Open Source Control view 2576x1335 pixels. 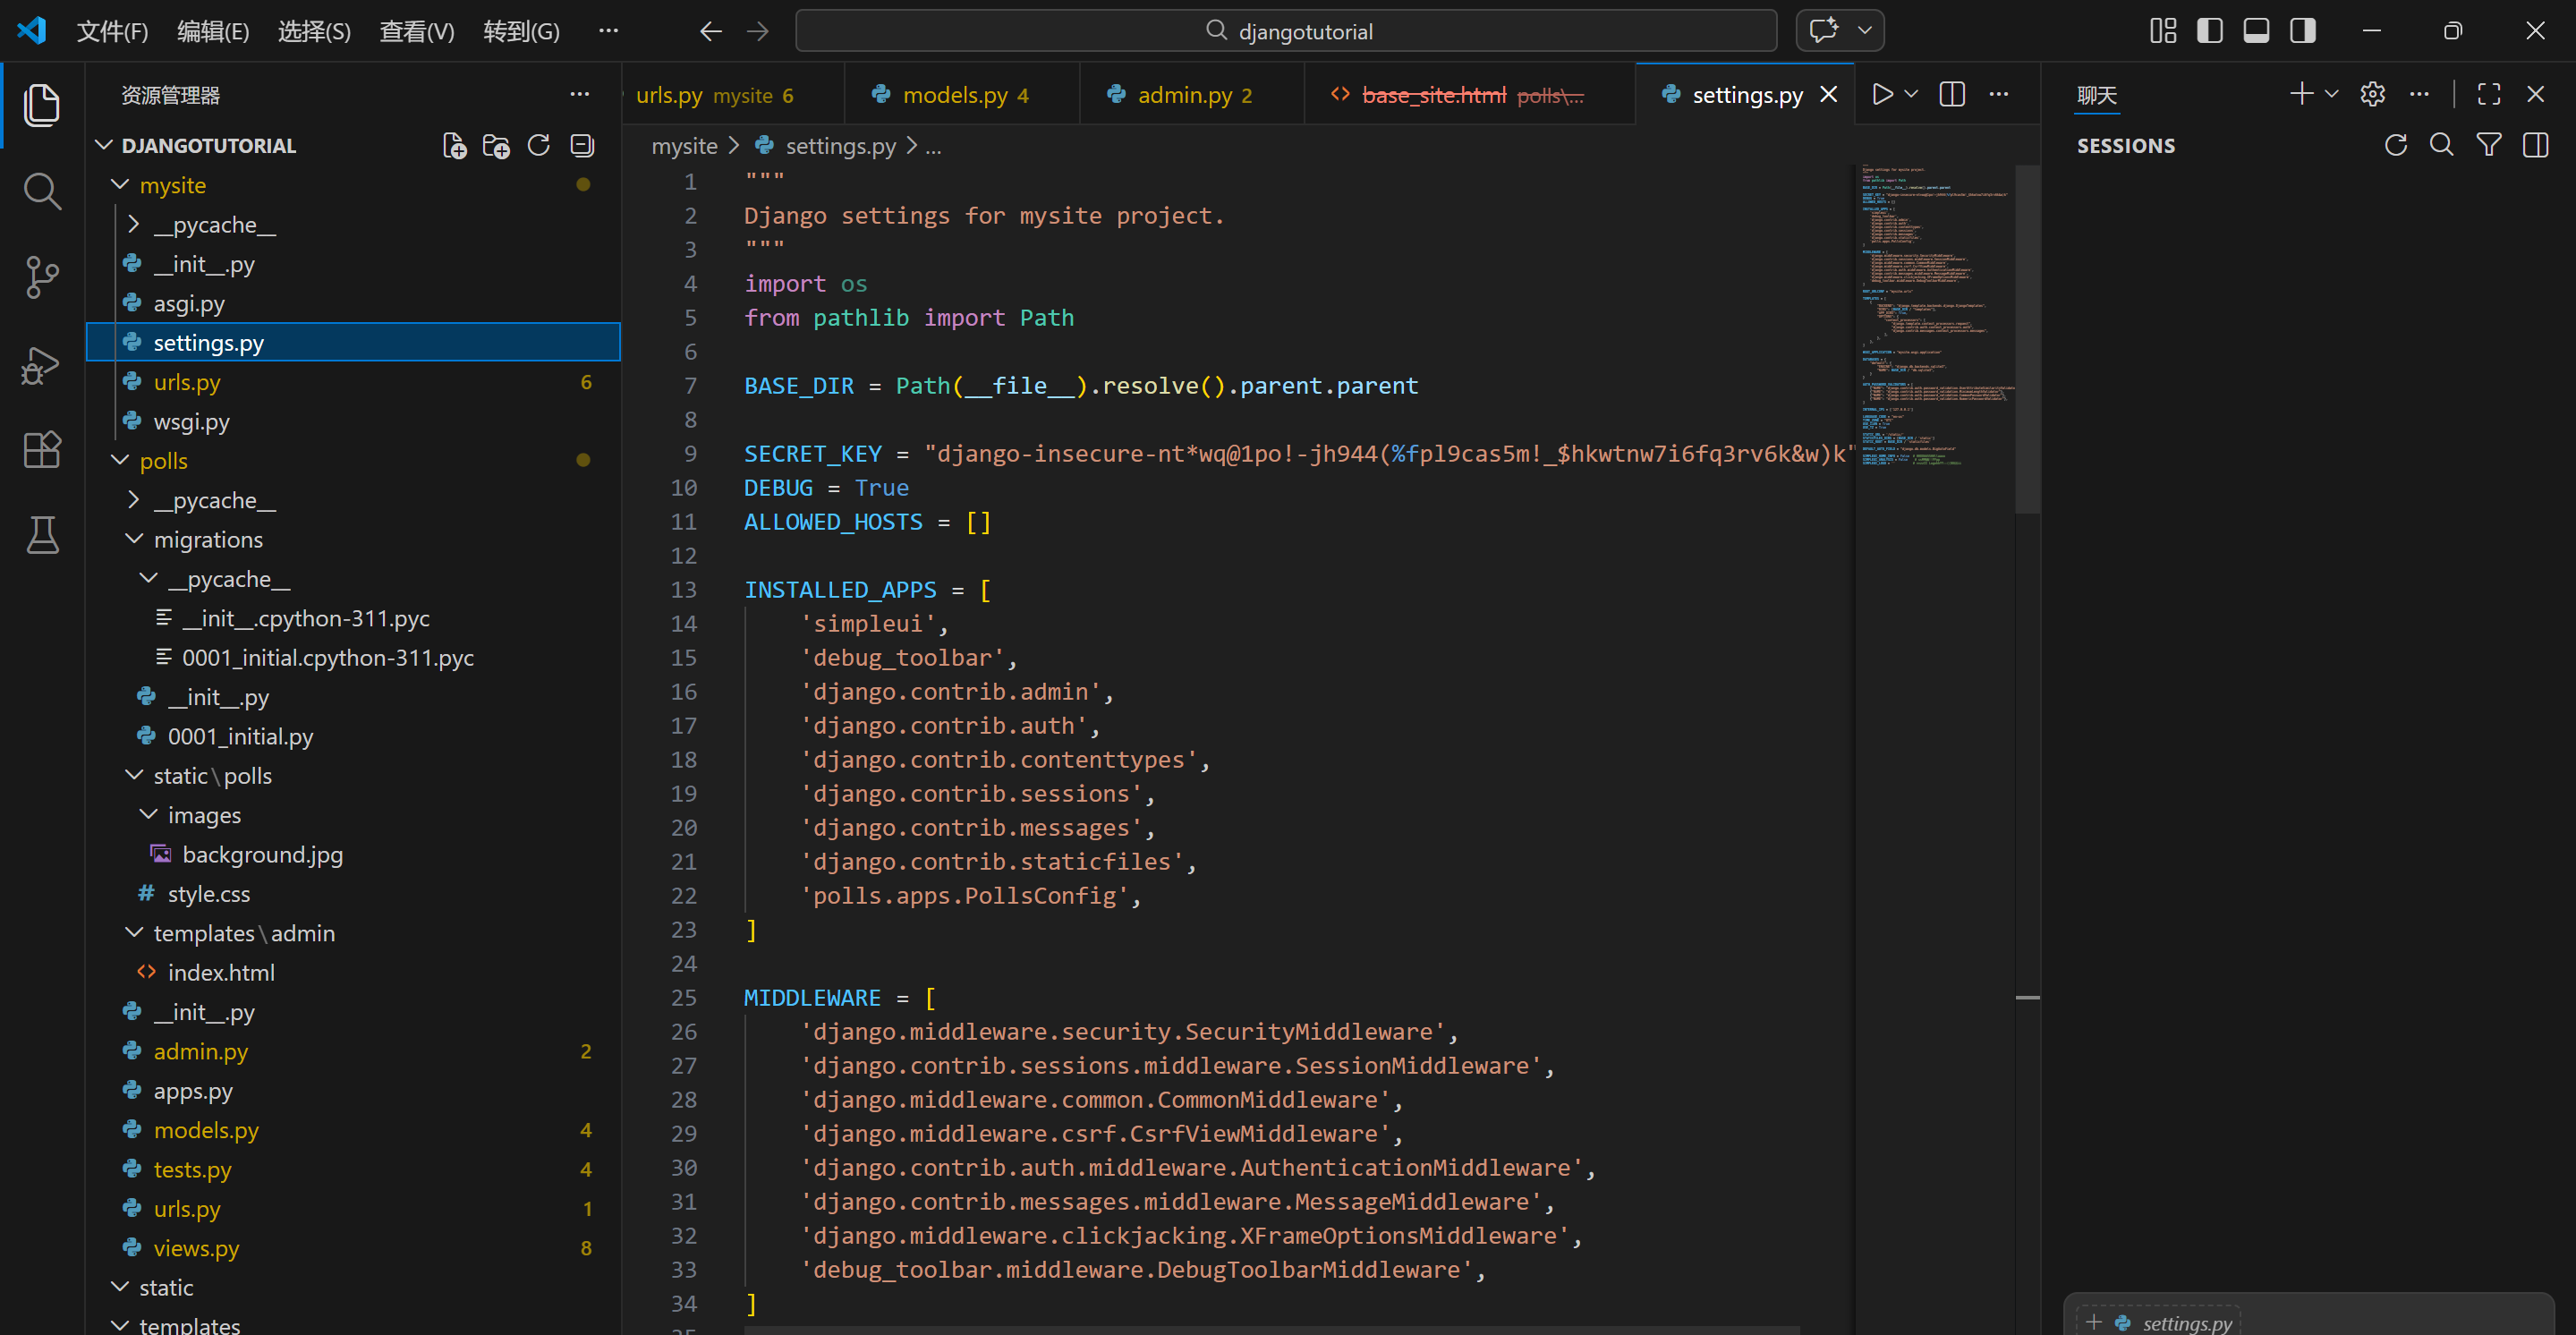[x=41, y=277]
